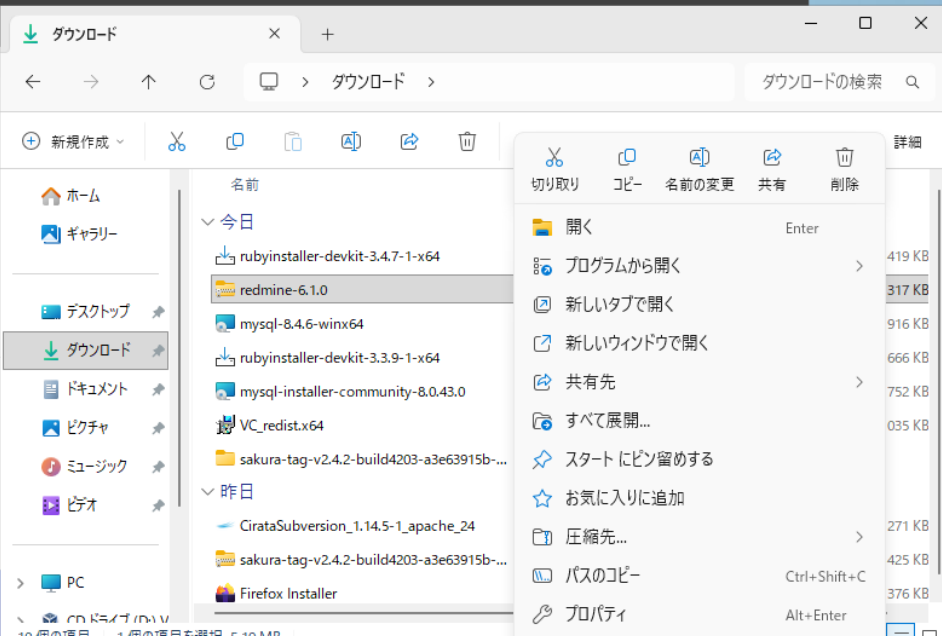Viewport: 942px width, 636px height.
Task: Select the mysql-8.4.6-winx64 file
Action: (301, 324)
